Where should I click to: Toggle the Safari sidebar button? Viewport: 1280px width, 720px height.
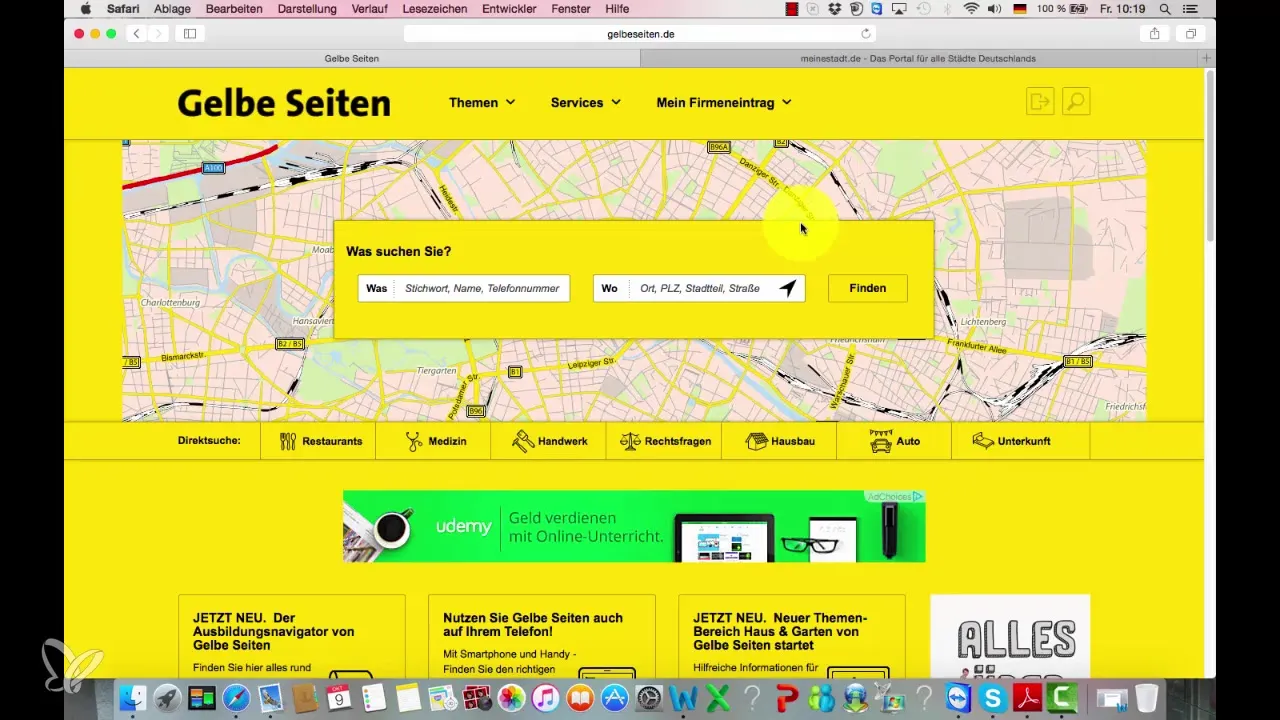[189, 34]
